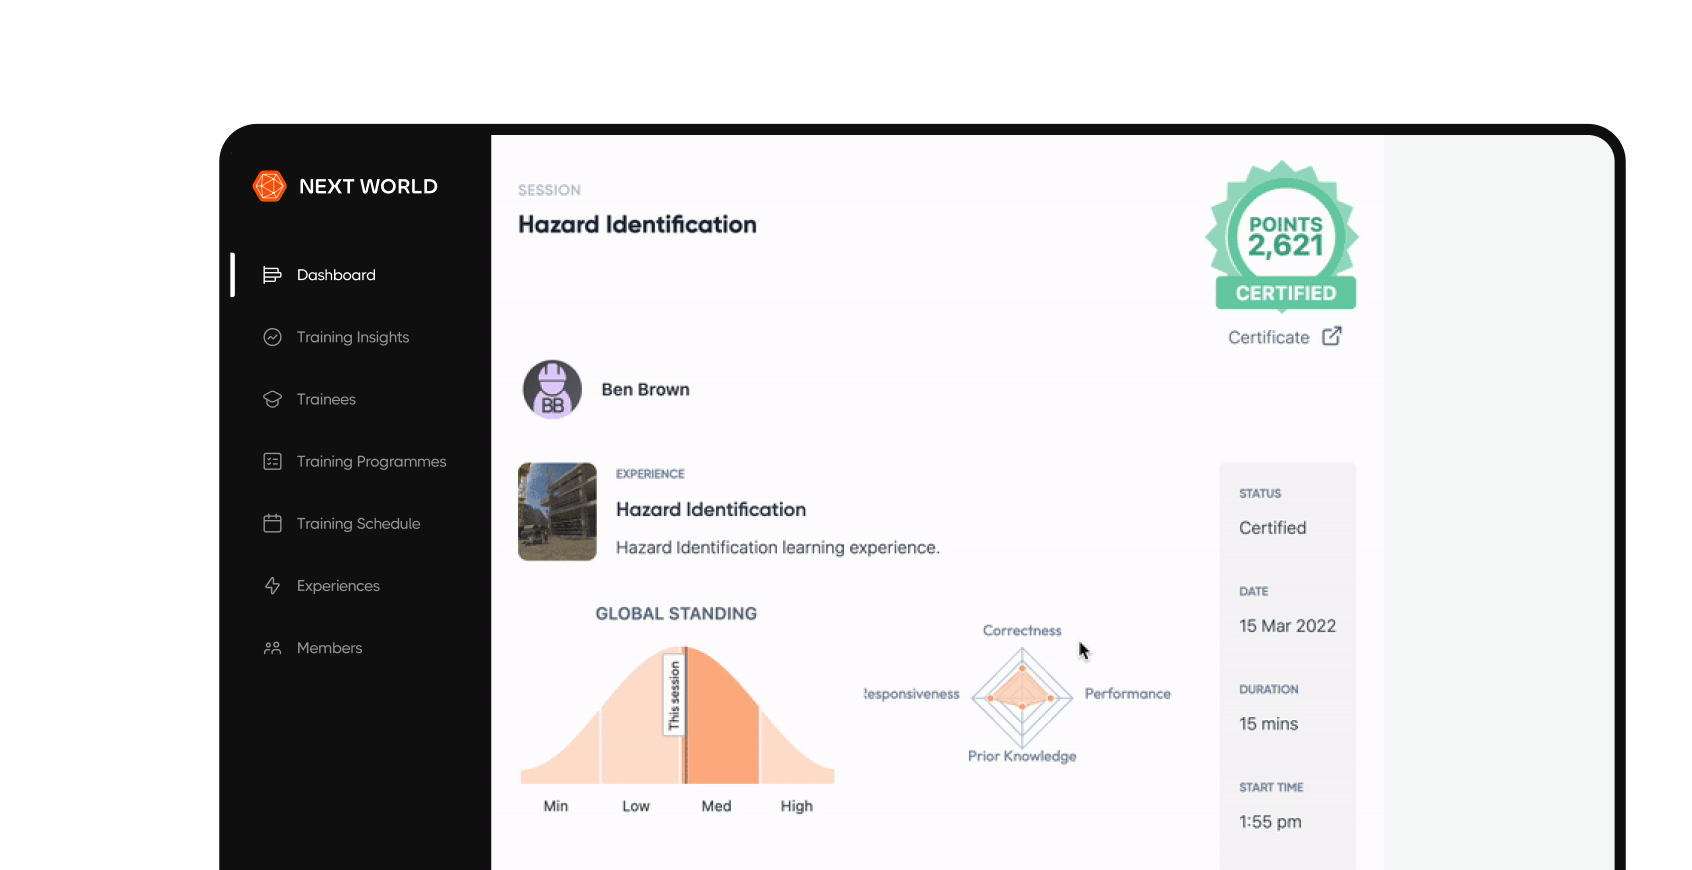Click the Performance radar label
Screen dimensions: 1692x870
point(1127,693)
